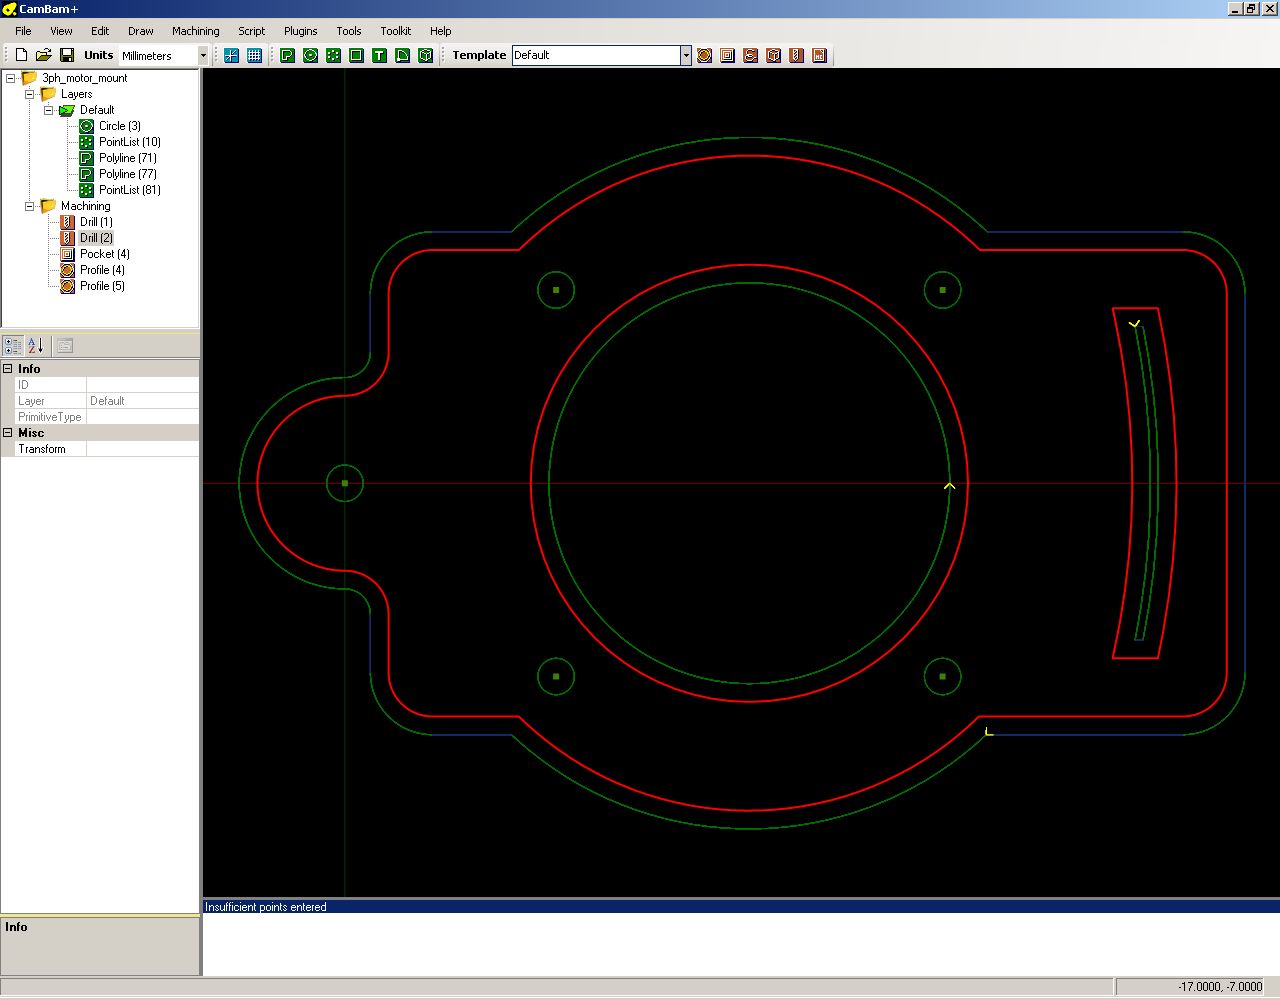Select the PointList (81) tree item
The width and height of the screenshot is (1280, 1000).
(130, 190)
